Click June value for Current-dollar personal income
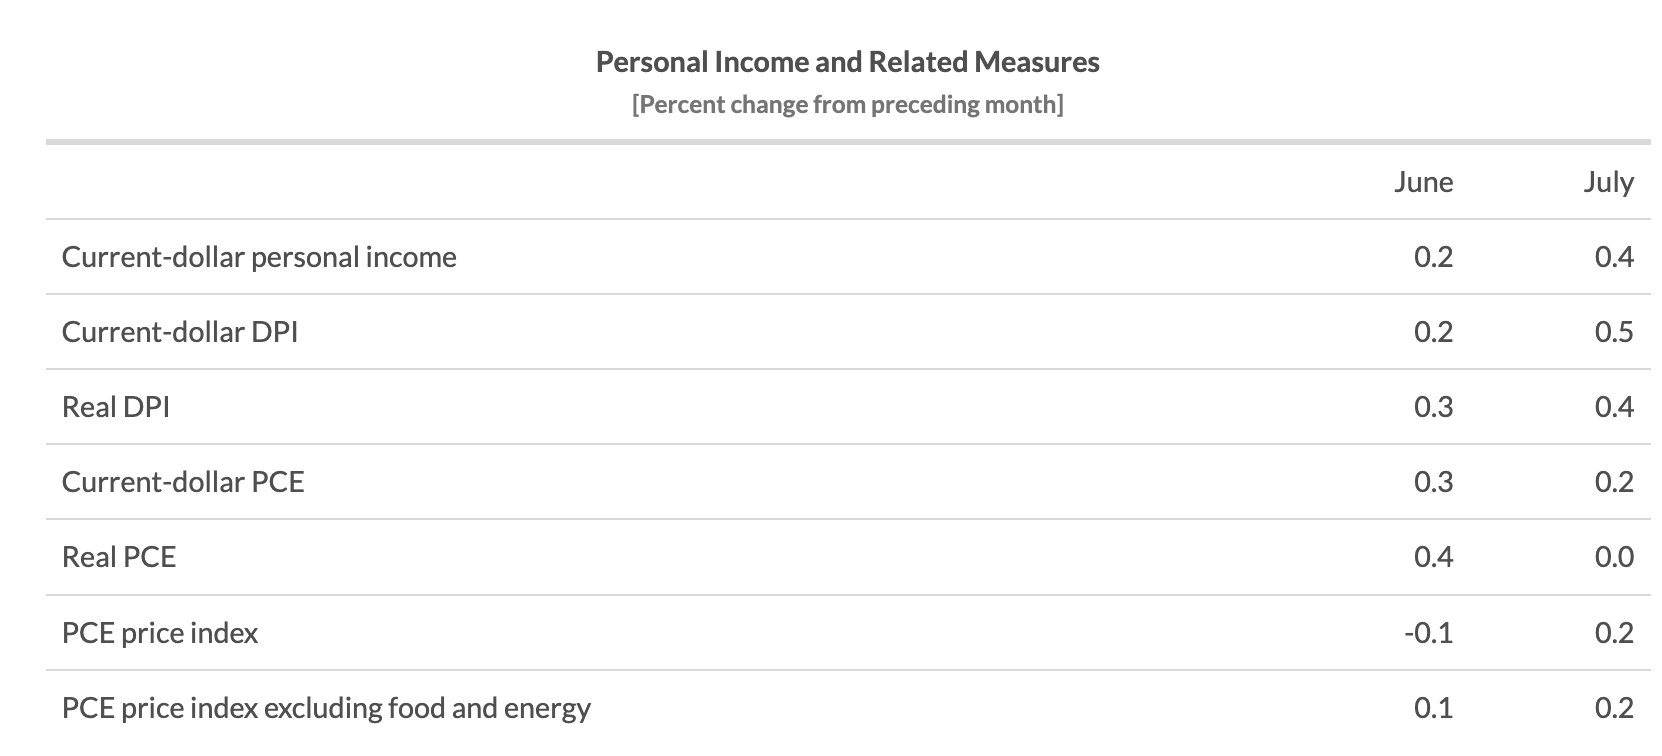 (x=1433, y=257)
